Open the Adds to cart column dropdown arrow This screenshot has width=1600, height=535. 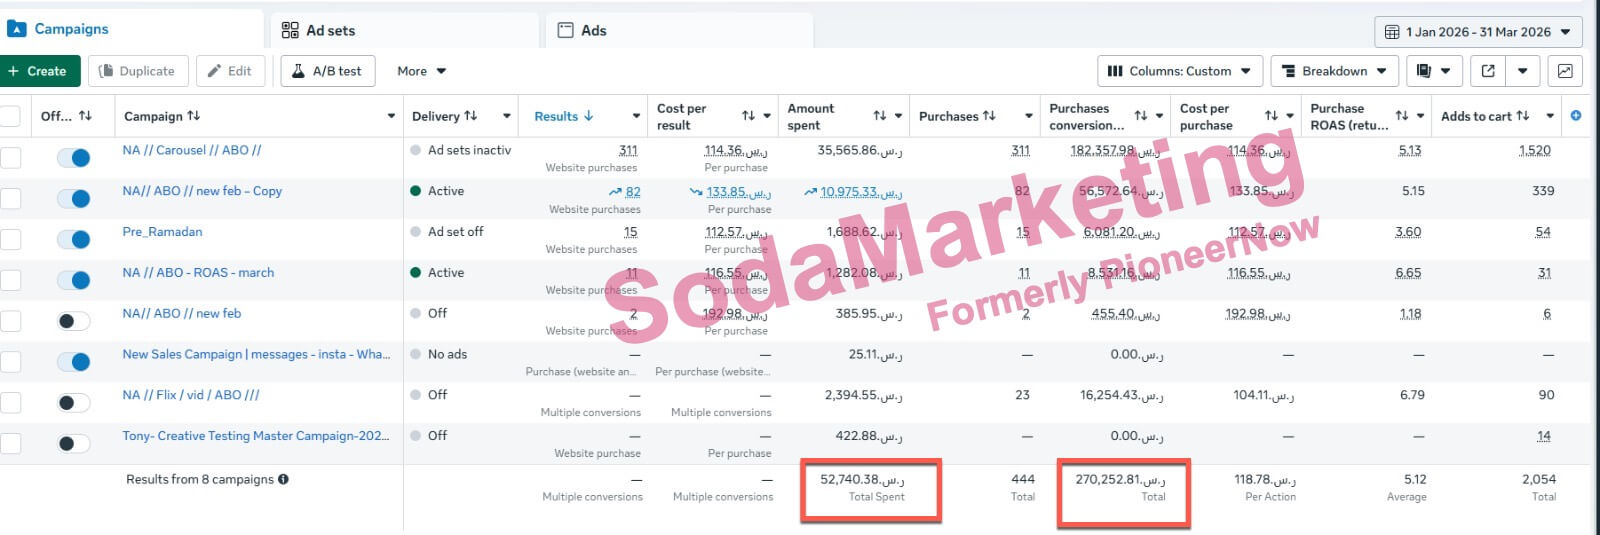click(1550, 116)
